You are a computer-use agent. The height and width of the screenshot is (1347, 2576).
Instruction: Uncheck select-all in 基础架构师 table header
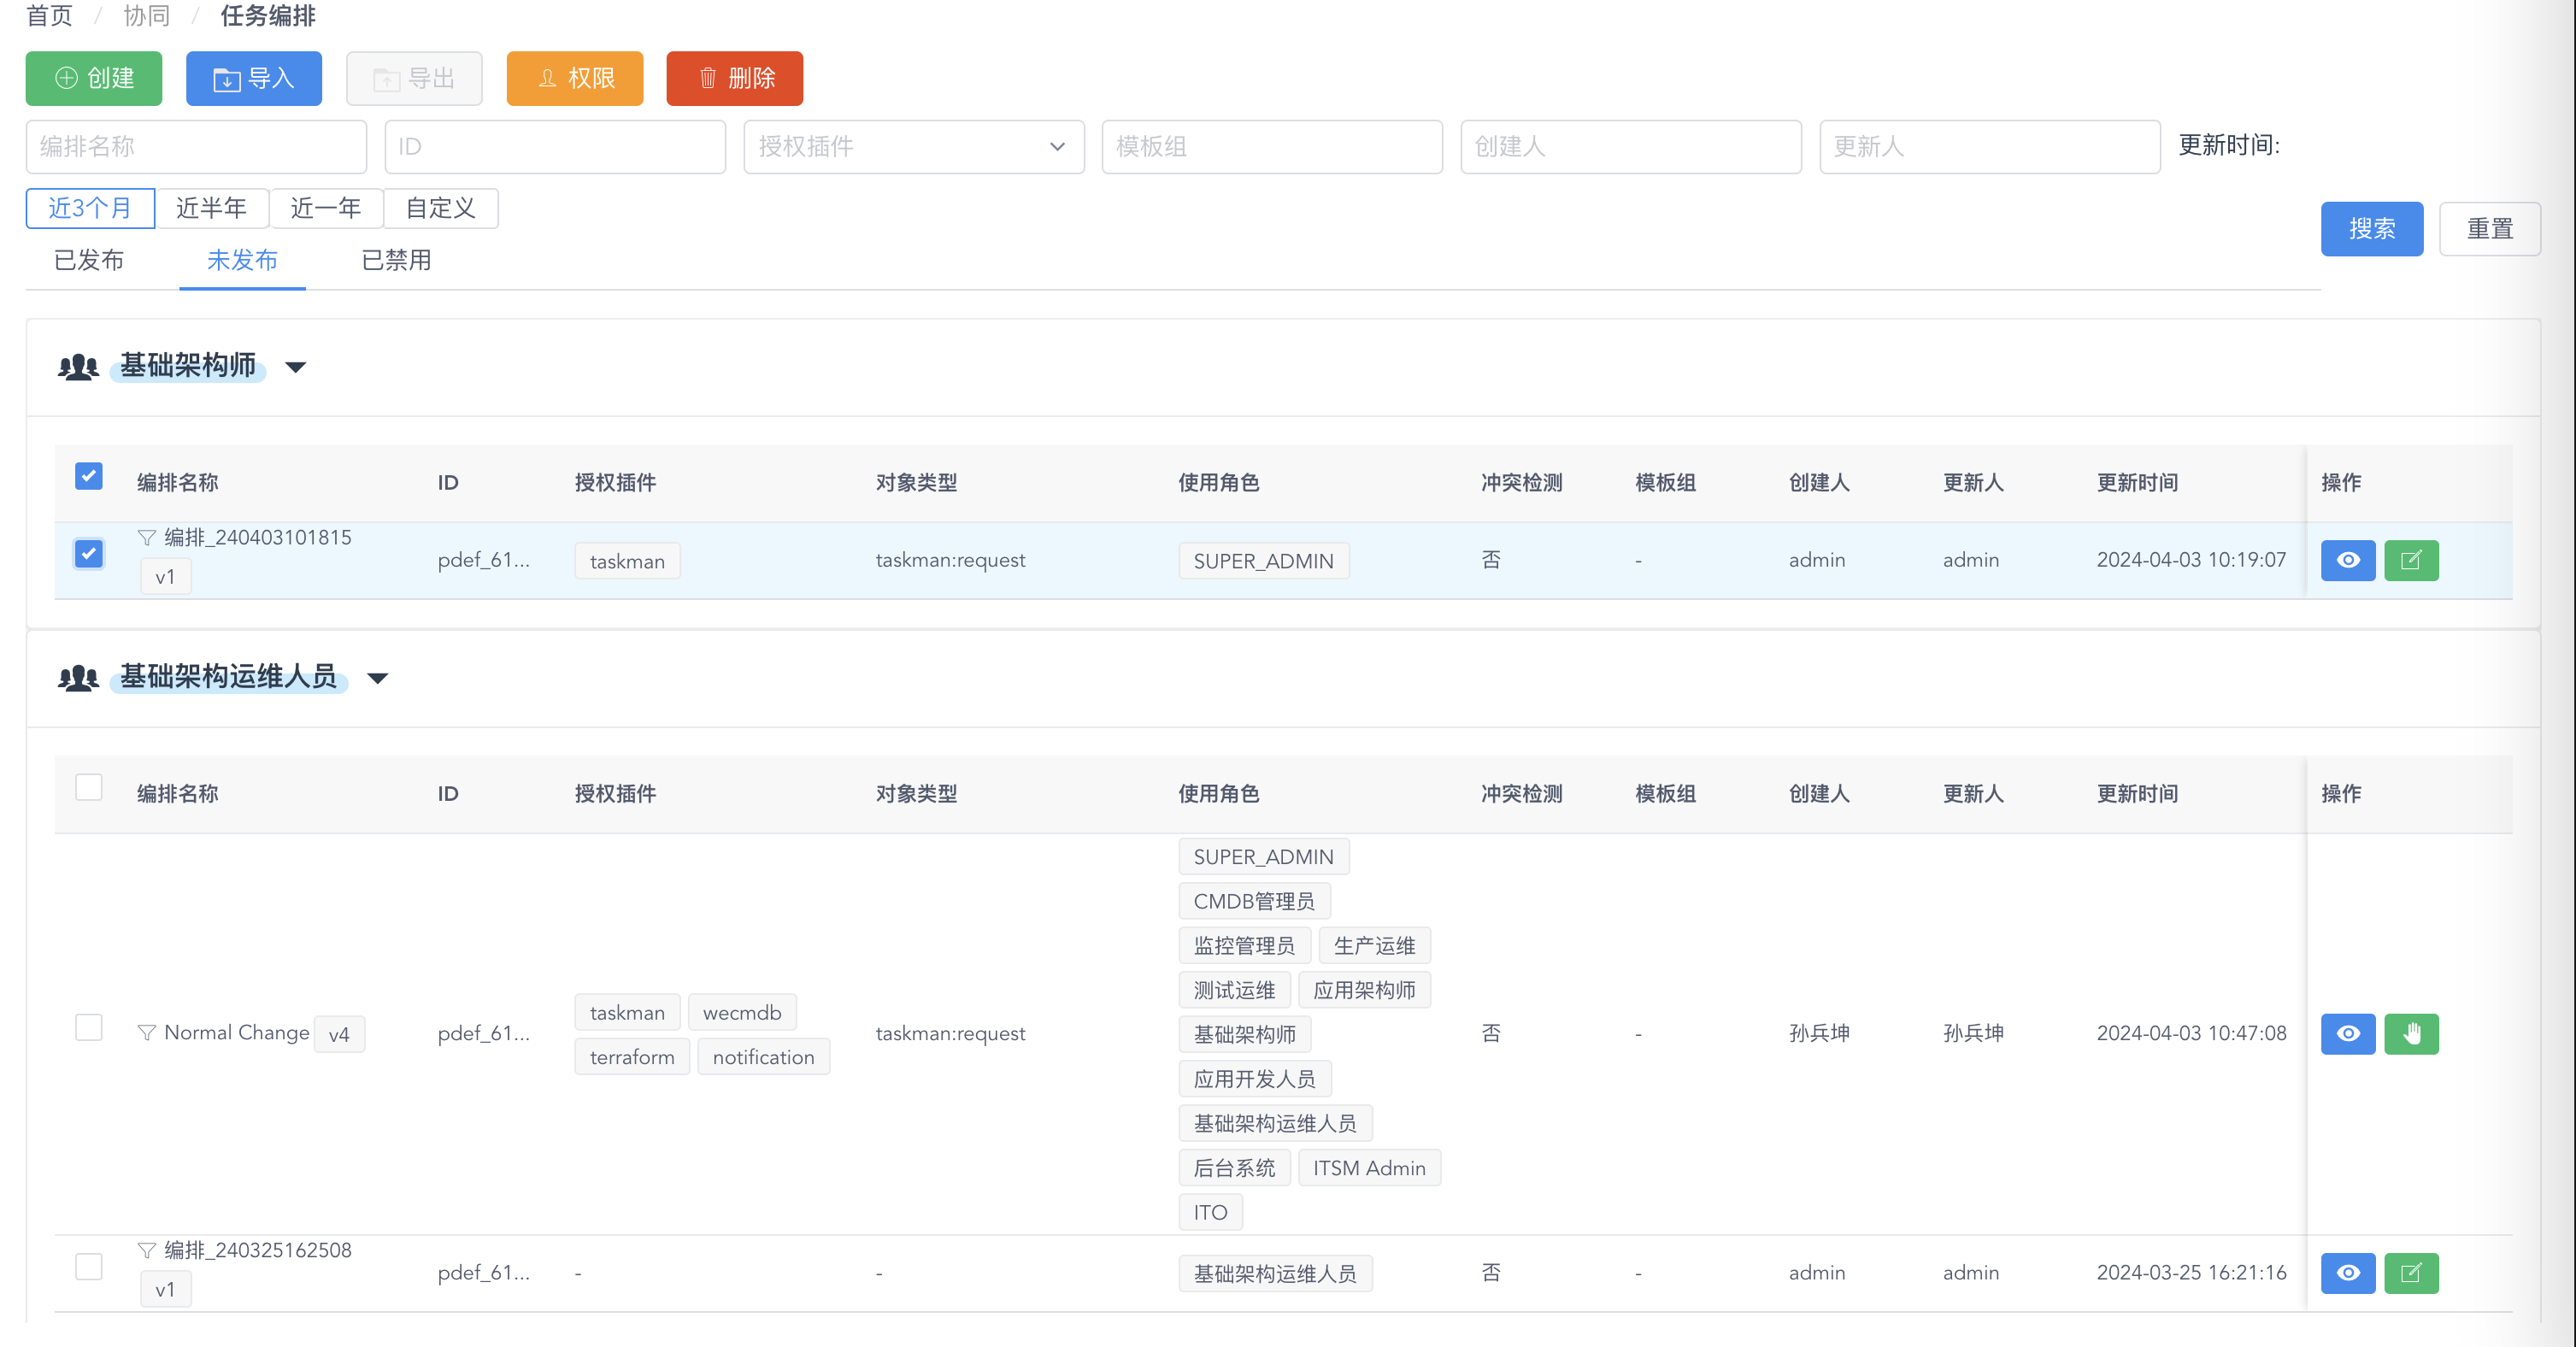coord(89,476)
